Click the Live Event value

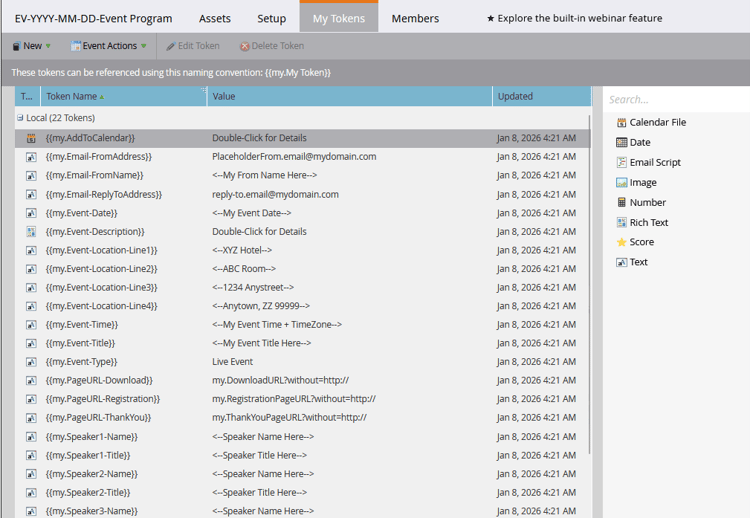232,362
